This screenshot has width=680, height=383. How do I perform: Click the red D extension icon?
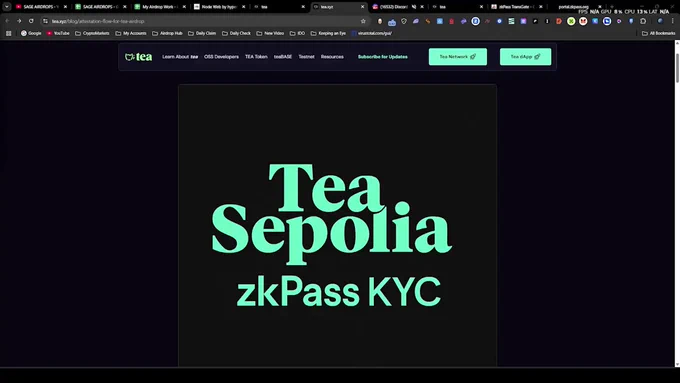click(559, 21)
